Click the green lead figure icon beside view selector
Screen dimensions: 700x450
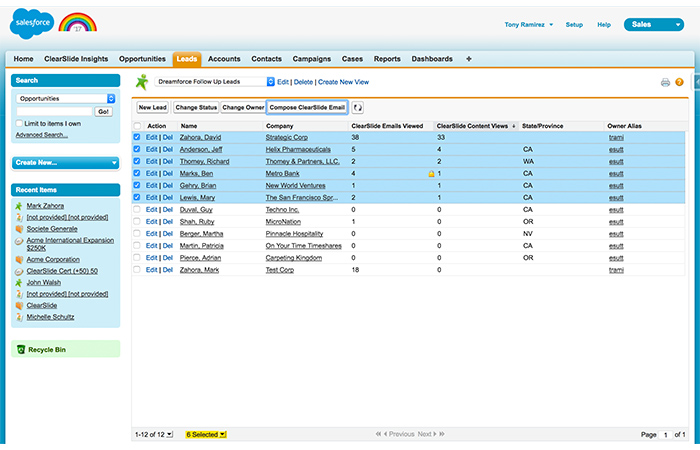pyautogui.click(x=142, y=82)
